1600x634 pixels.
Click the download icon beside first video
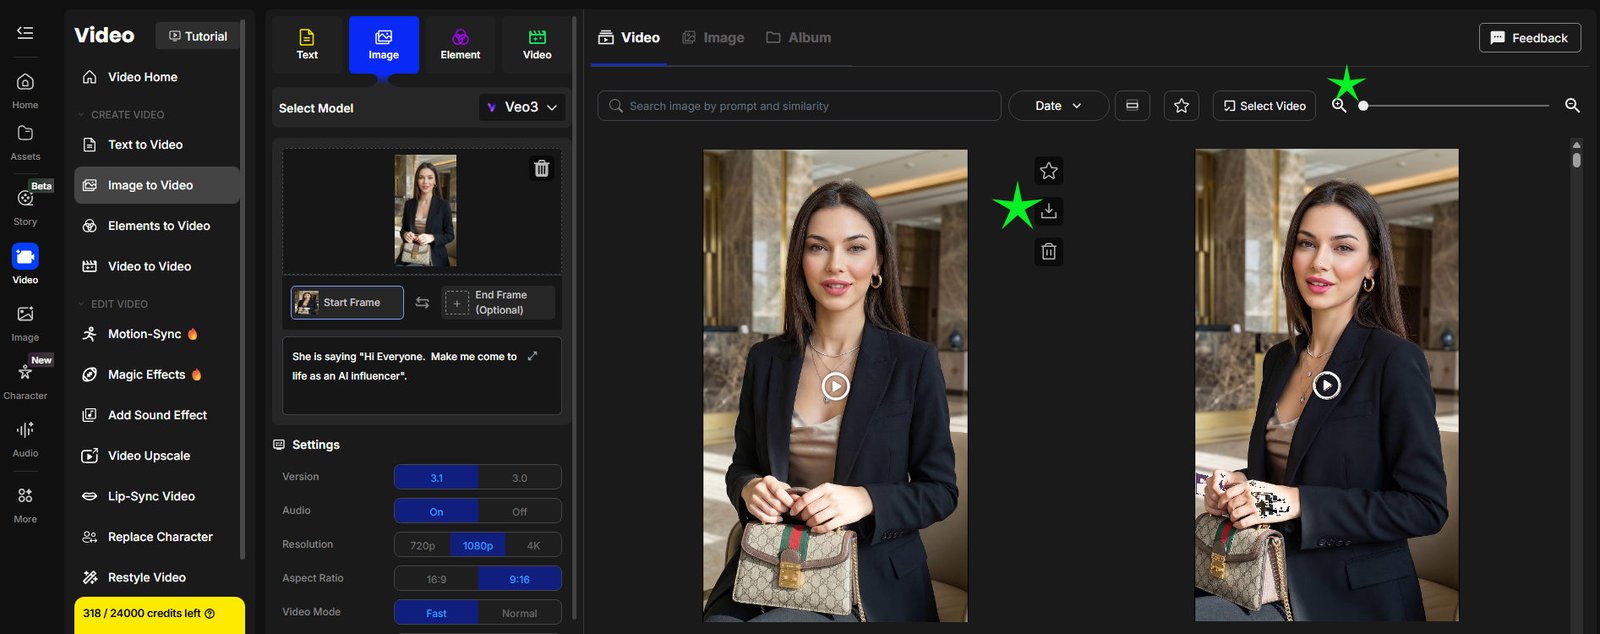(x=1048, y=211)
